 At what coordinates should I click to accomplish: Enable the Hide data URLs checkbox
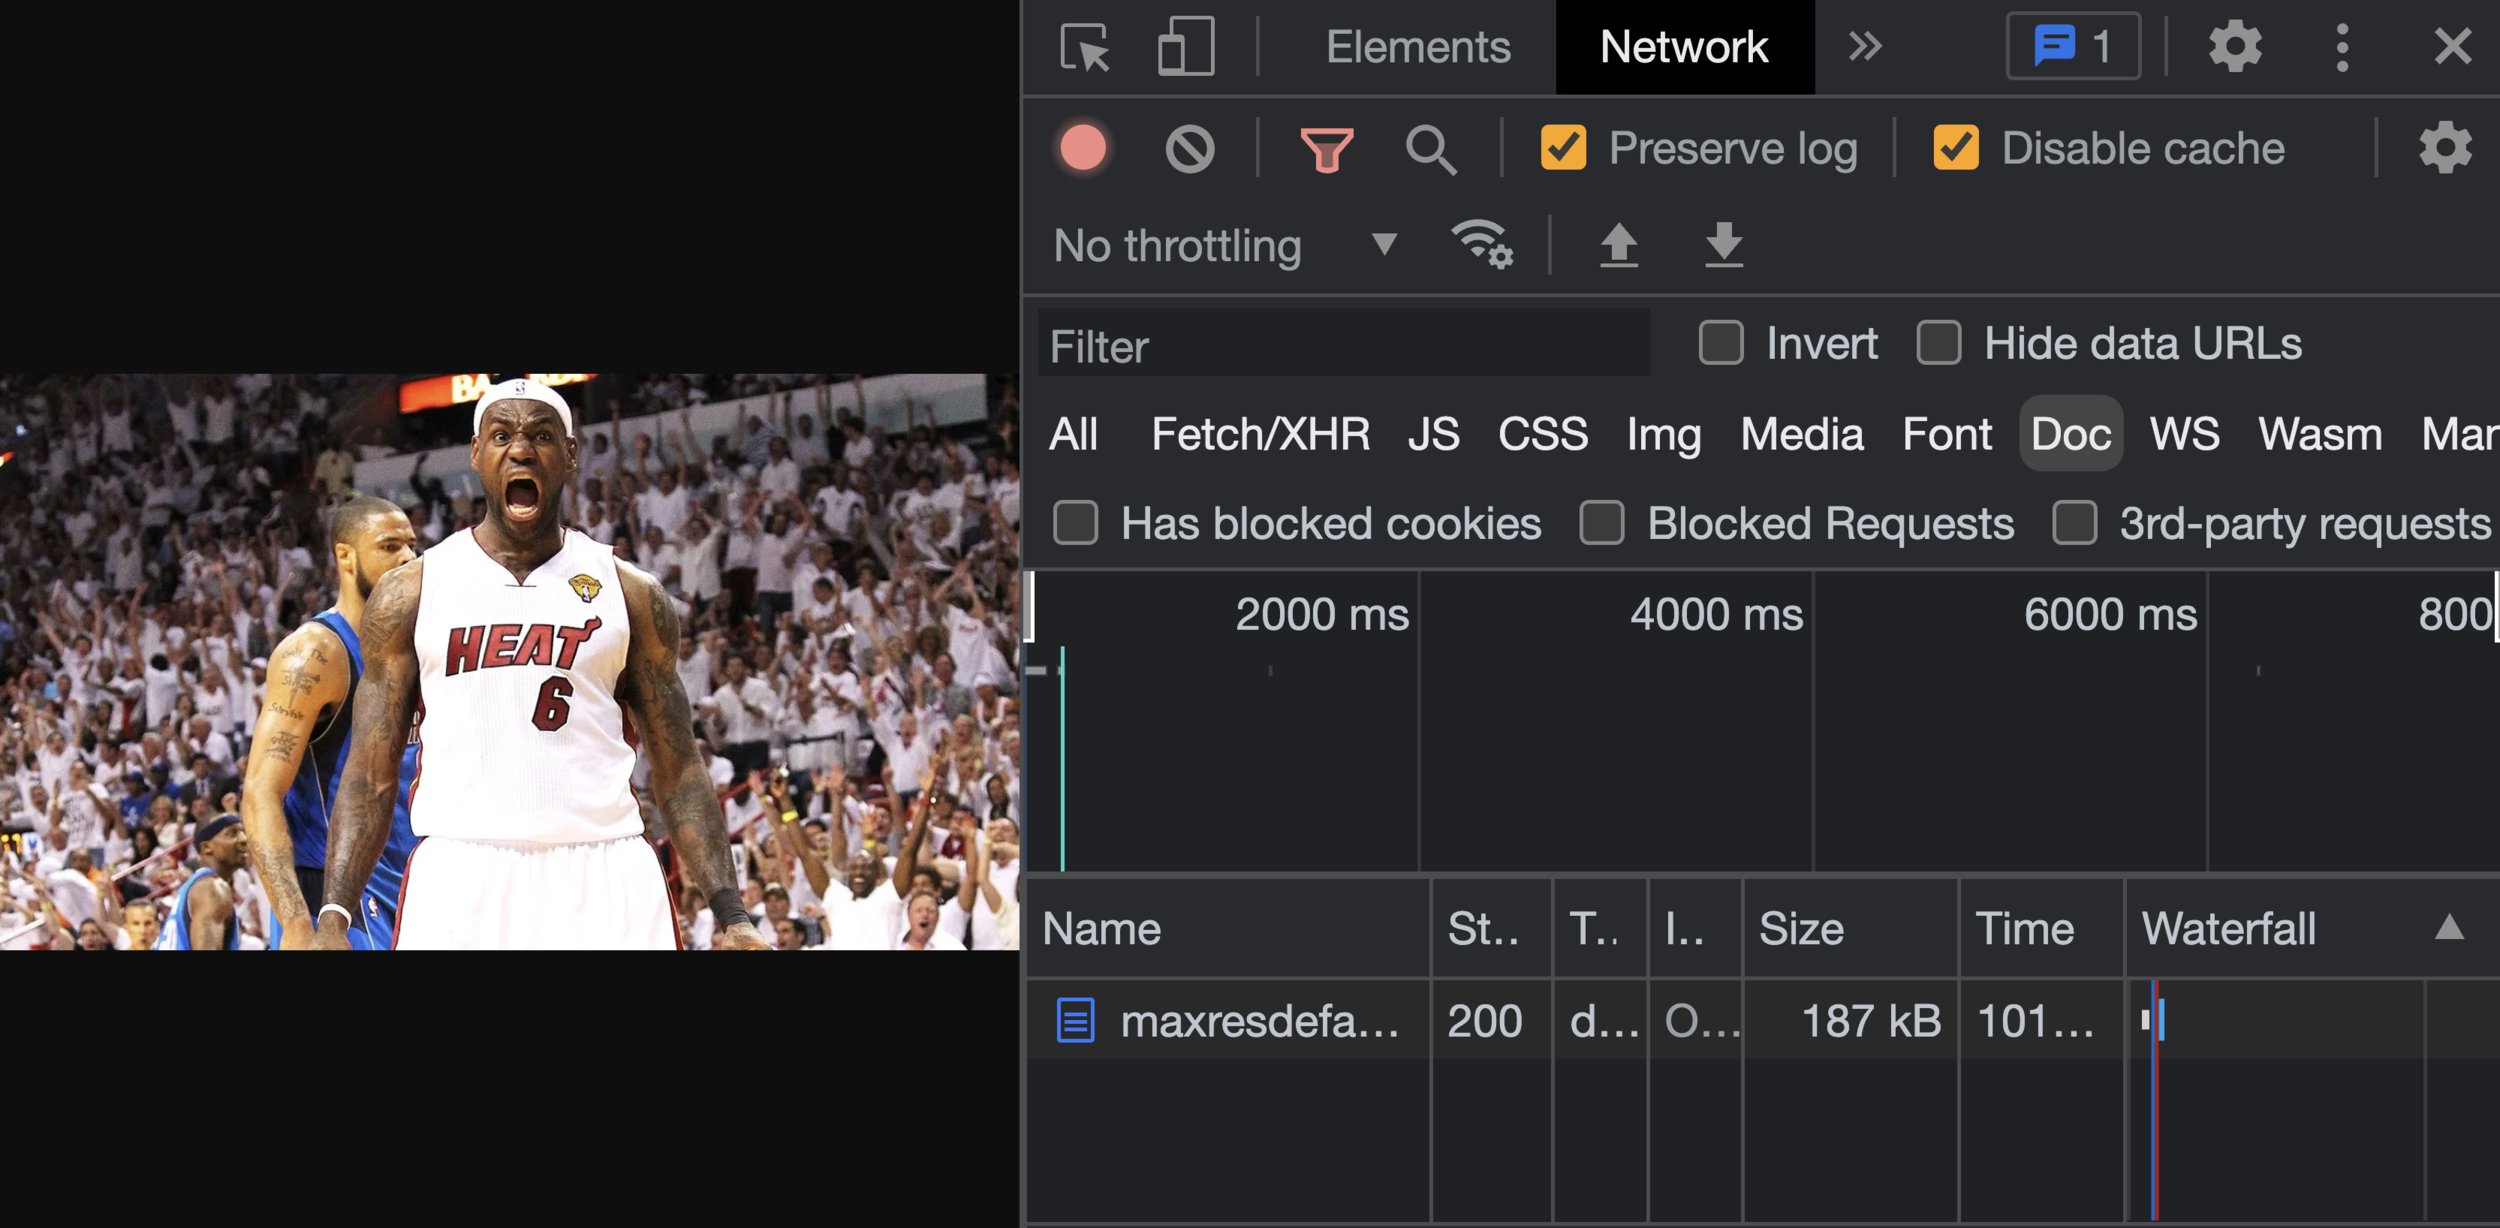[1938, 343]
